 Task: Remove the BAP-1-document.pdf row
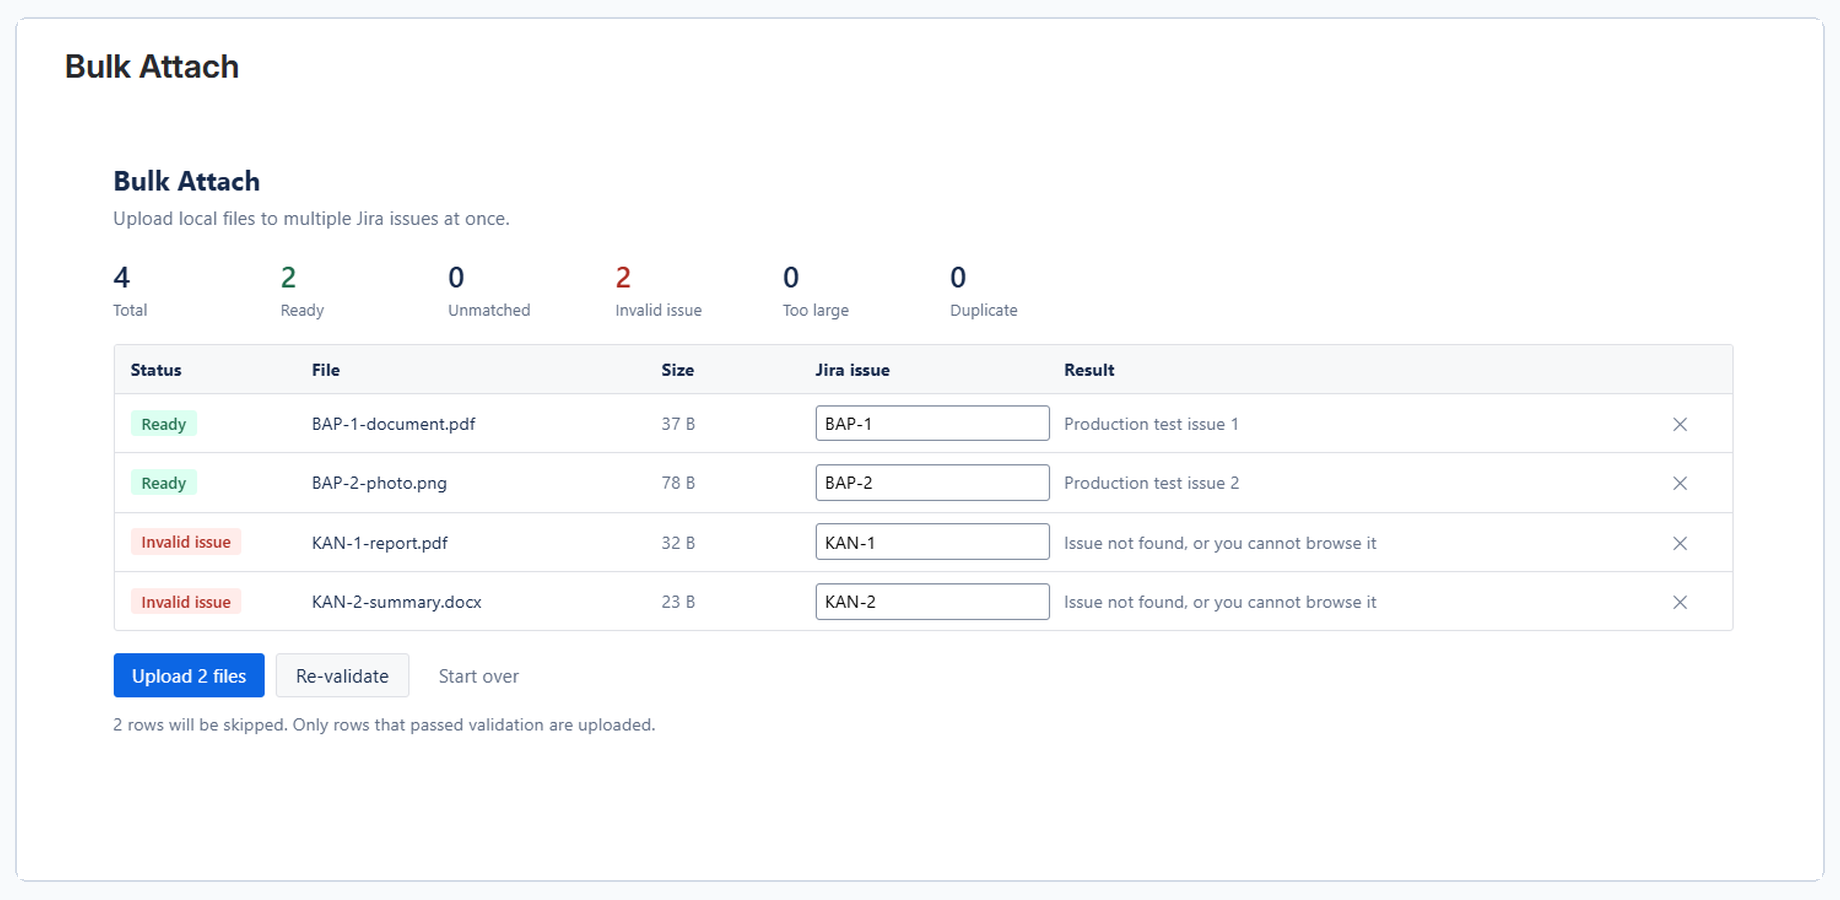tap(1680, 424)
